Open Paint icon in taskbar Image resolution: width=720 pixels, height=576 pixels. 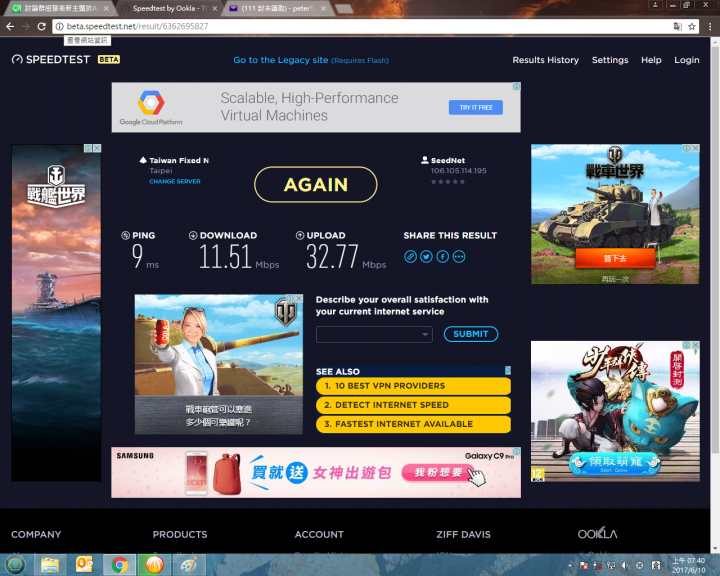[189, 565]
